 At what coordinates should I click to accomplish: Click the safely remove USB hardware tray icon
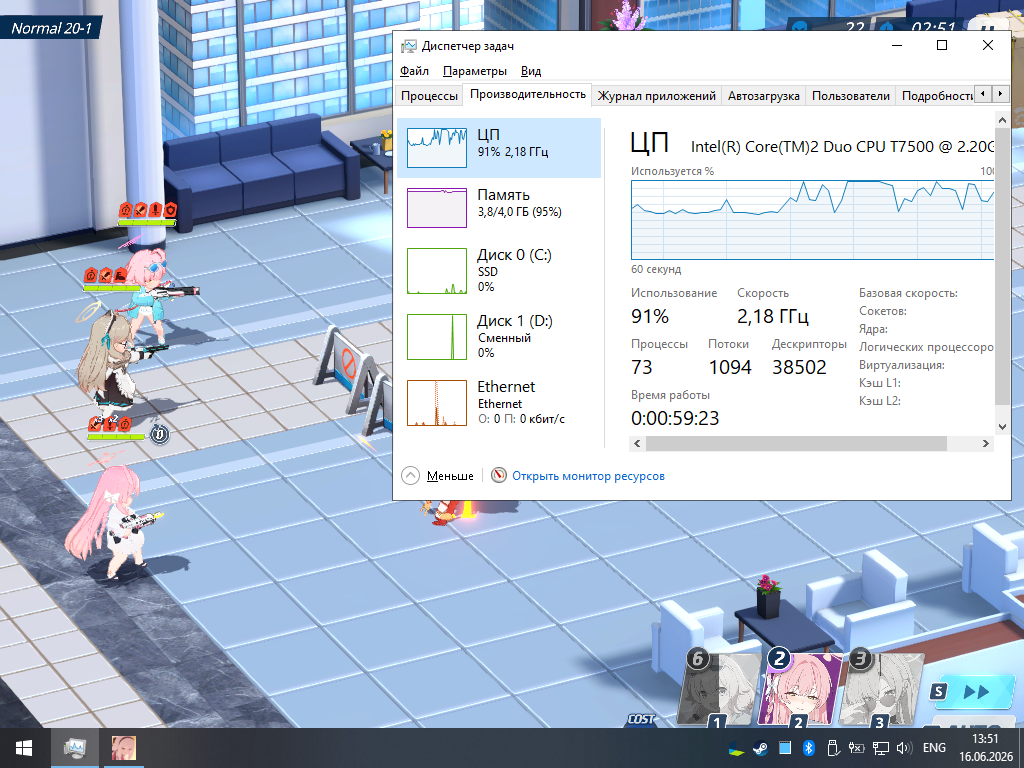[x=832, y=748]
